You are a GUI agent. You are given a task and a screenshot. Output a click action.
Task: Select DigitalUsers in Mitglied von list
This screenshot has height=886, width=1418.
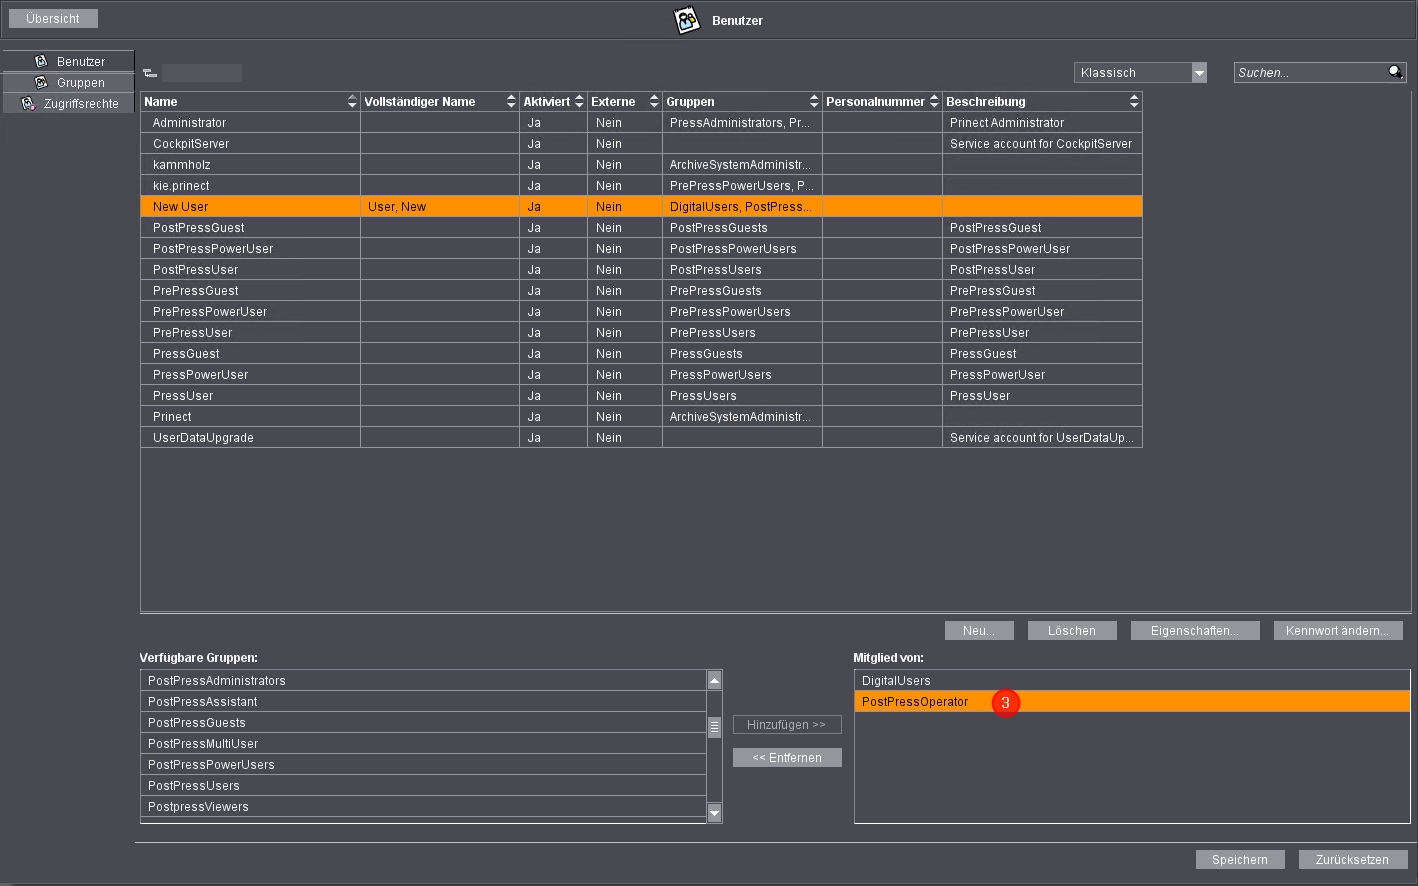click(1132, 680)
